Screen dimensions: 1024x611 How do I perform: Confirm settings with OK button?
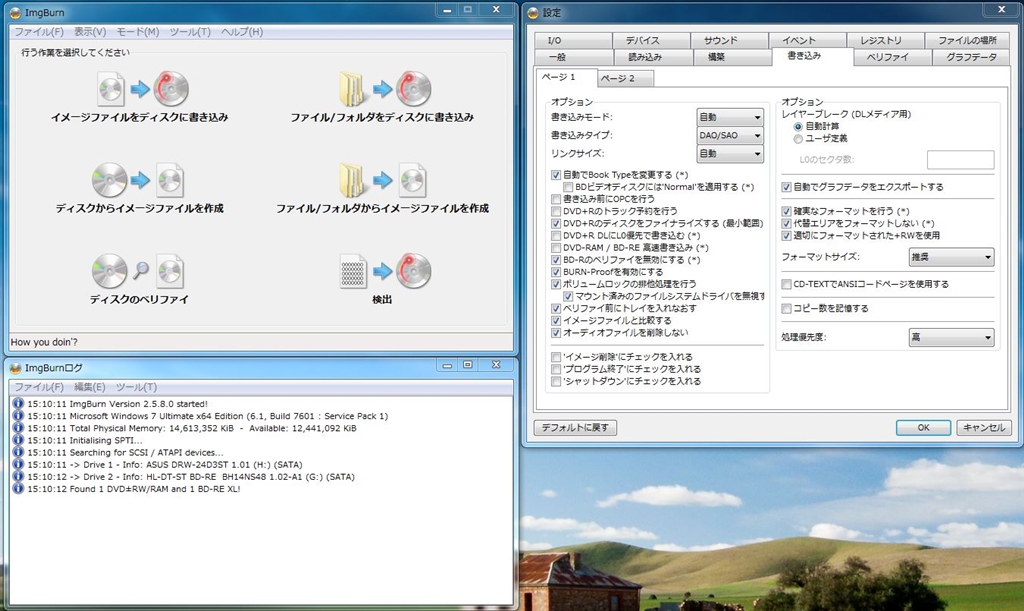pos(923,428)
